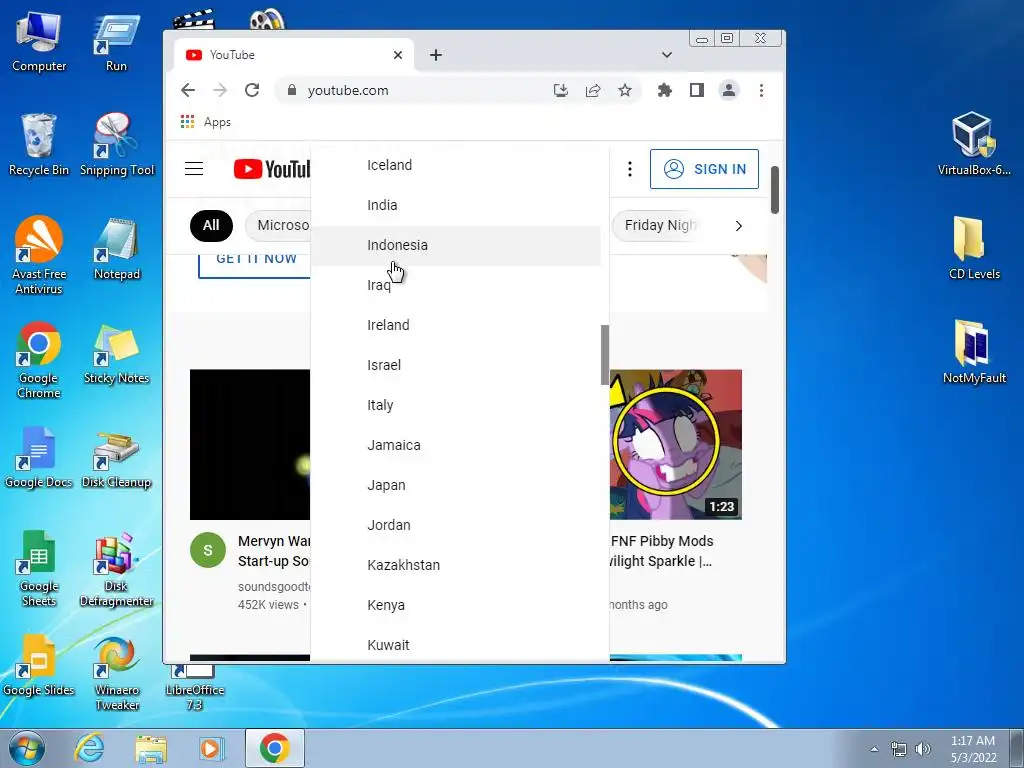Select Snipping Tool desktop icon
Screen dimensions: 1024x768
pyautogui.click(x=117, y=144)
